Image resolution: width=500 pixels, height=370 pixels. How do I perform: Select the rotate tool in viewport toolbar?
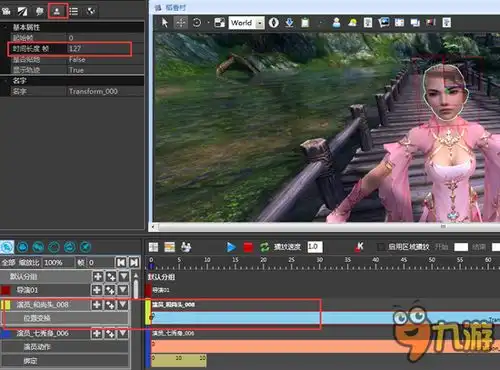coord(197,23)
